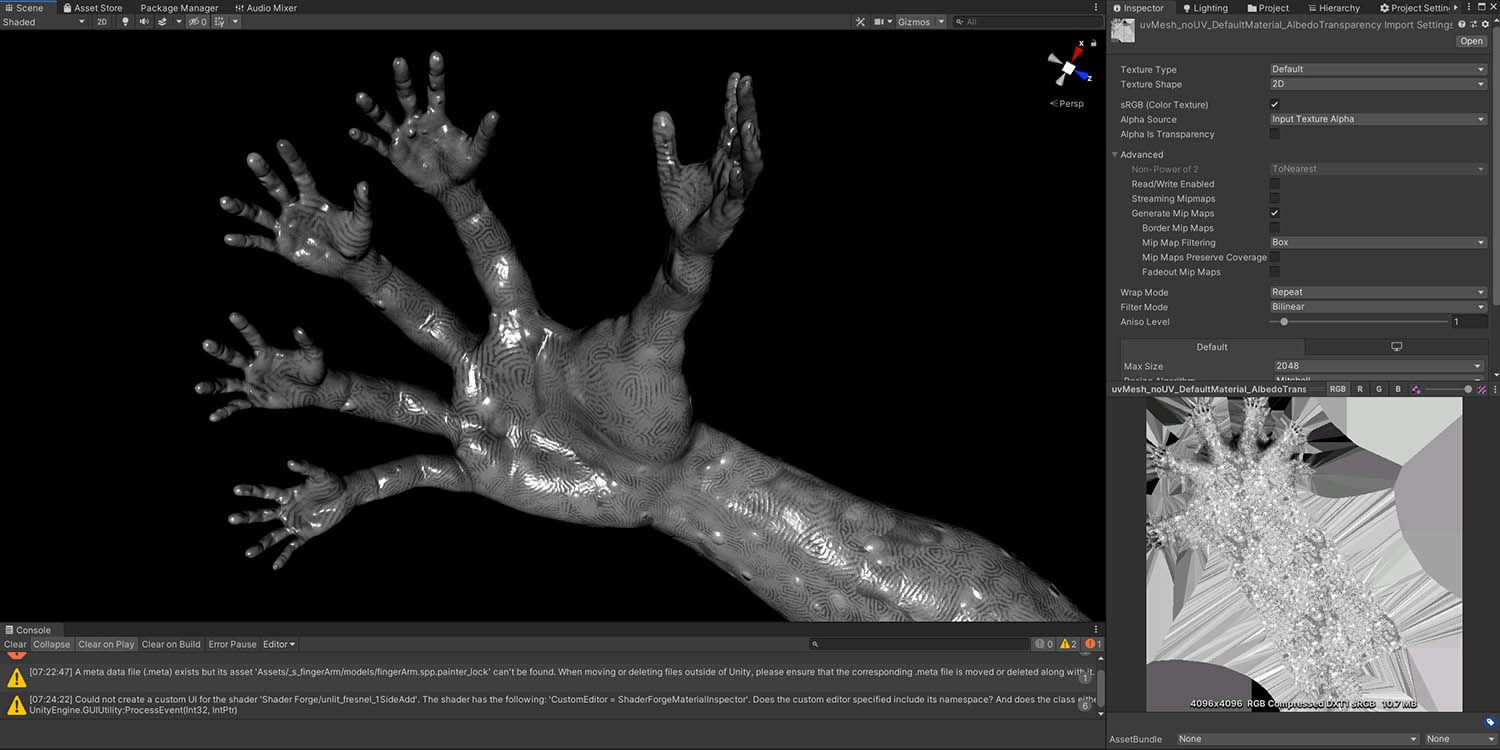1500x750 pixels.
Task: Click the scene view lock icon
Action: [x=1093, y=43]
